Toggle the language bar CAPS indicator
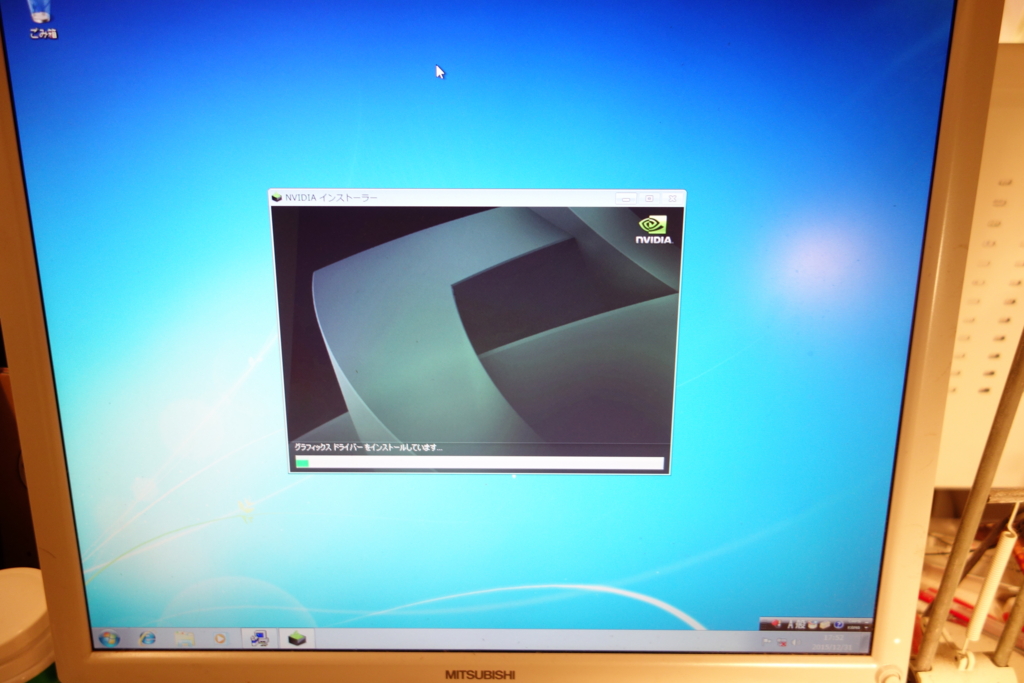 (x=854, y=620)
